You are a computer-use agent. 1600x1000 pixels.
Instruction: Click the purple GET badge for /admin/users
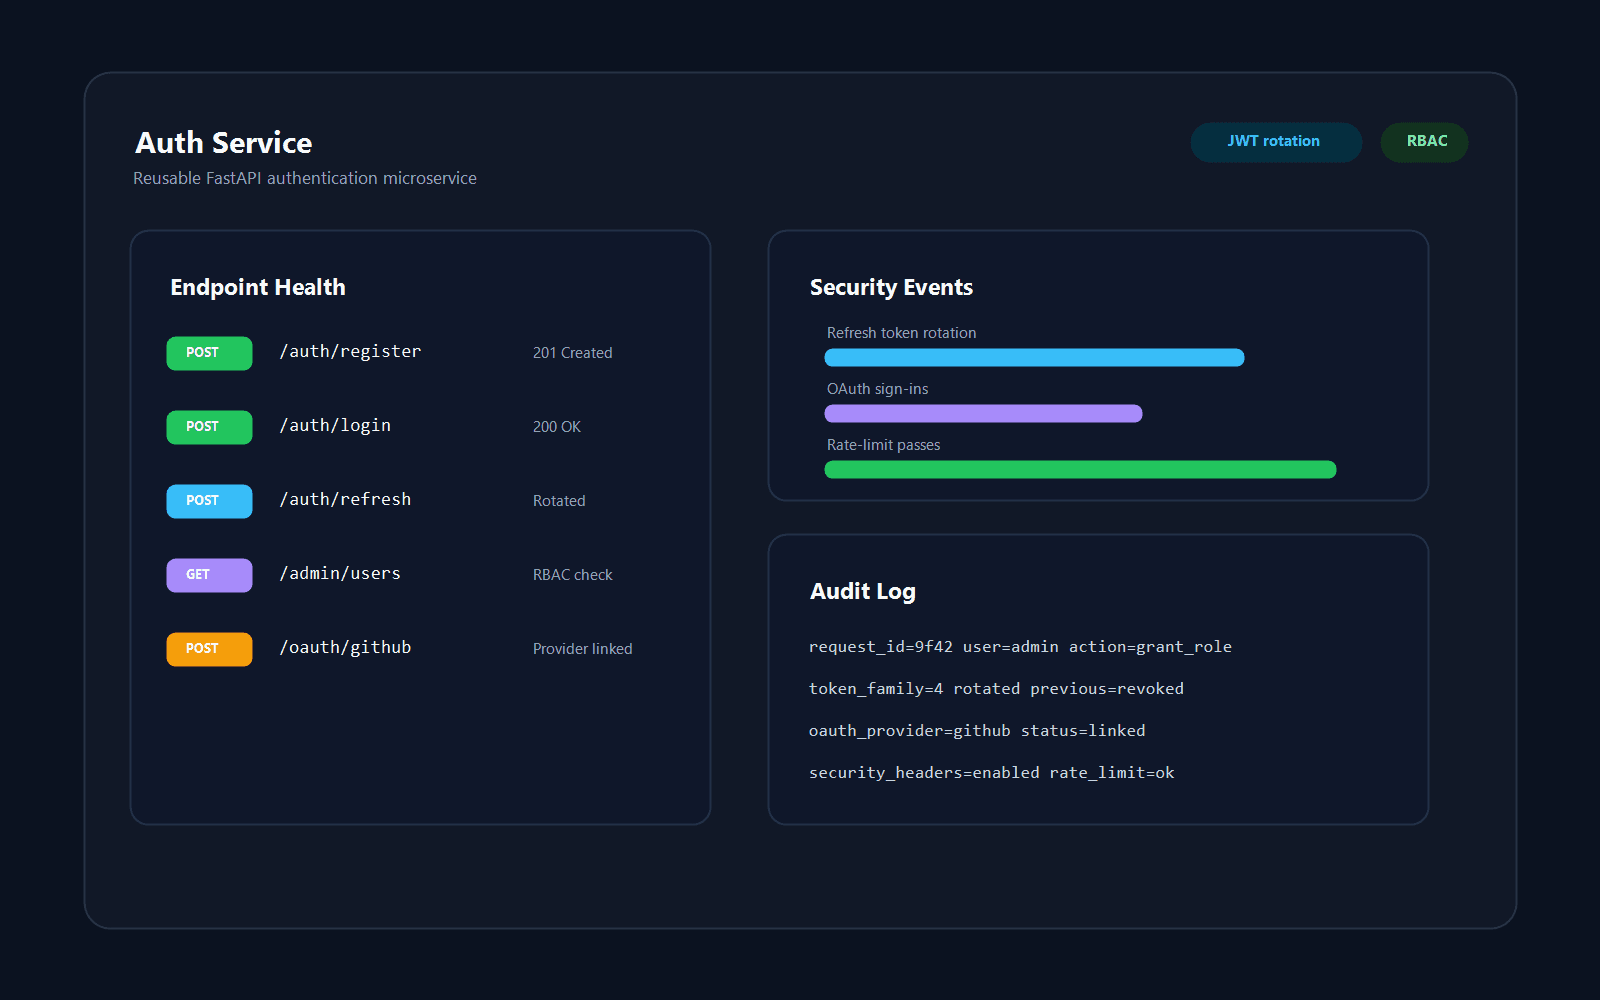[x=209, y=575]
